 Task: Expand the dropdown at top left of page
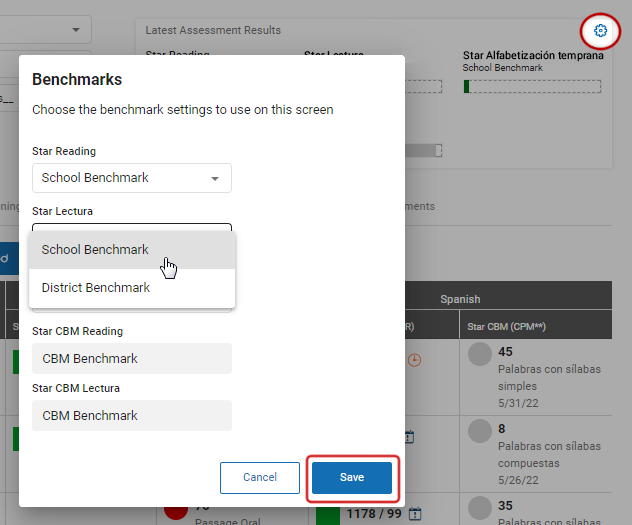(76, 29)
